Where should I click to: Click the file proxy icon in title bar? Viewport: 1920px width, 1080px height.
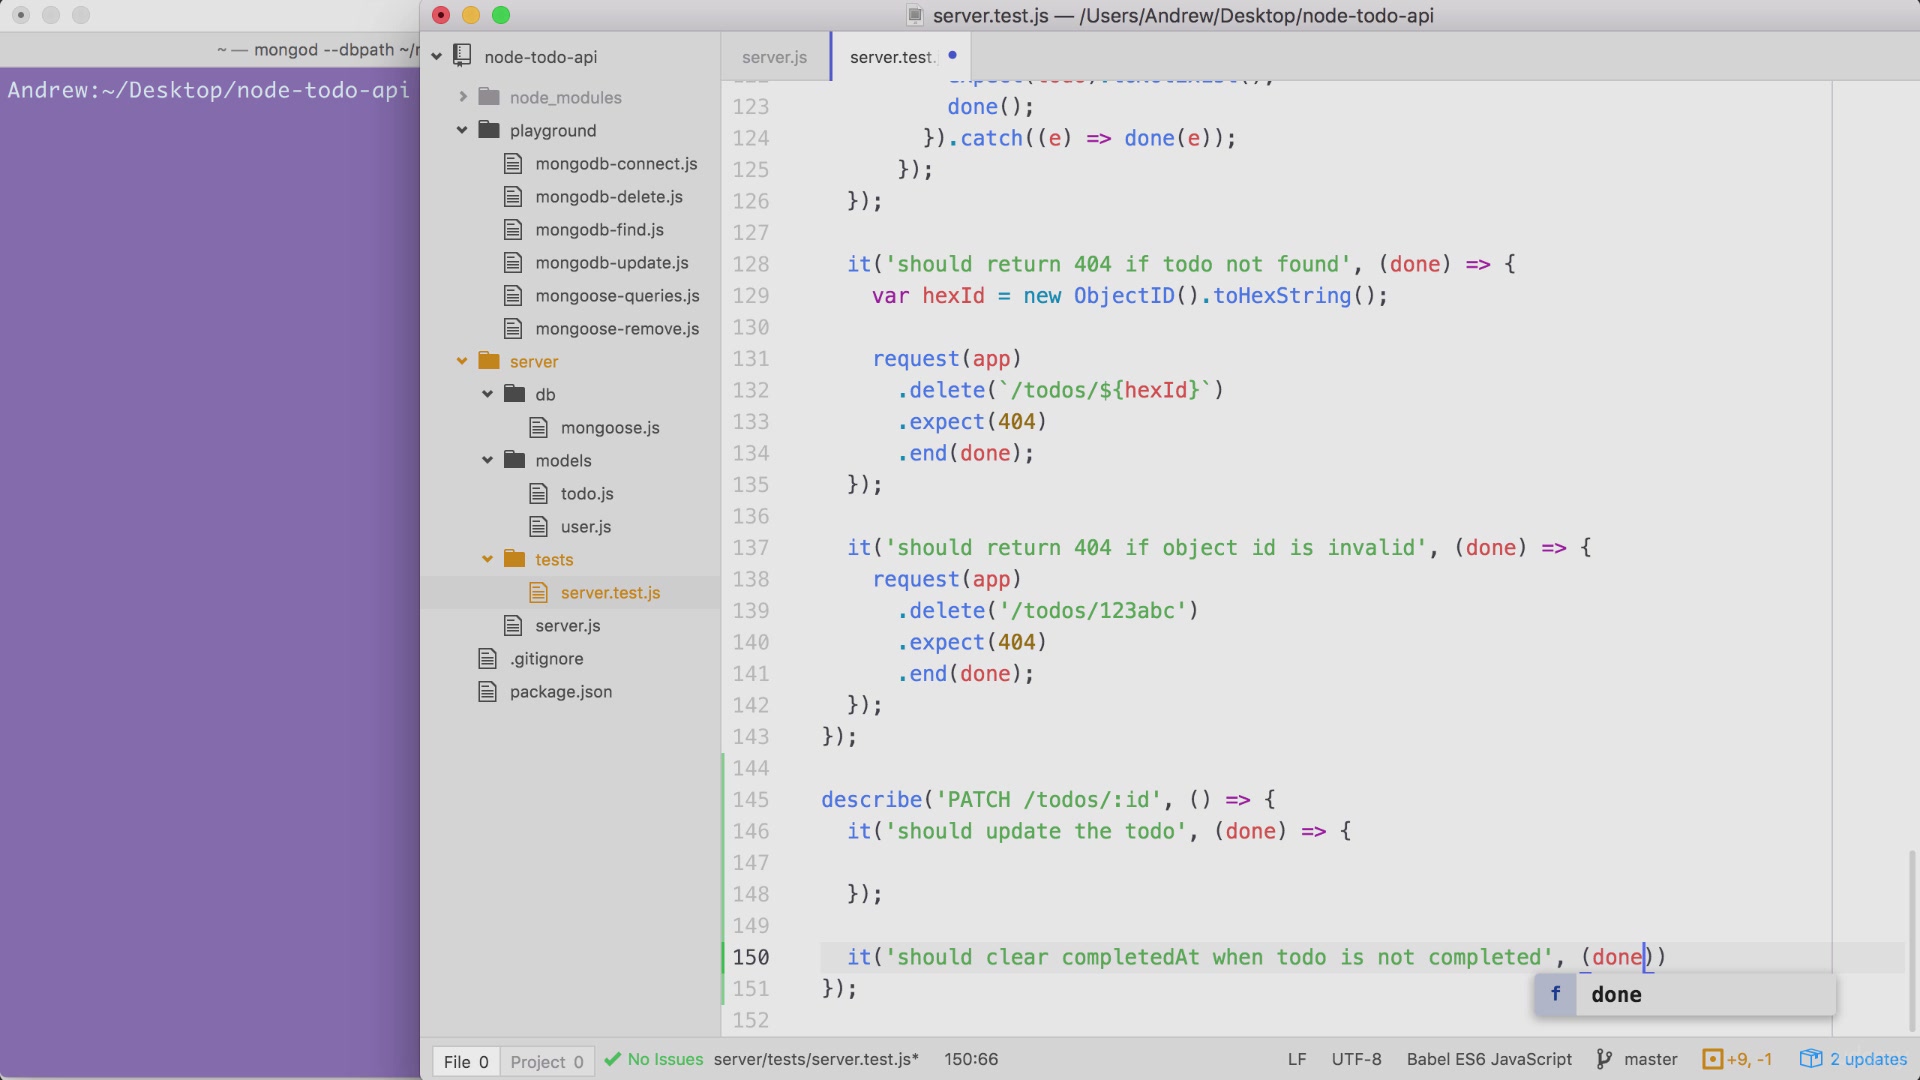pos(914,15)
